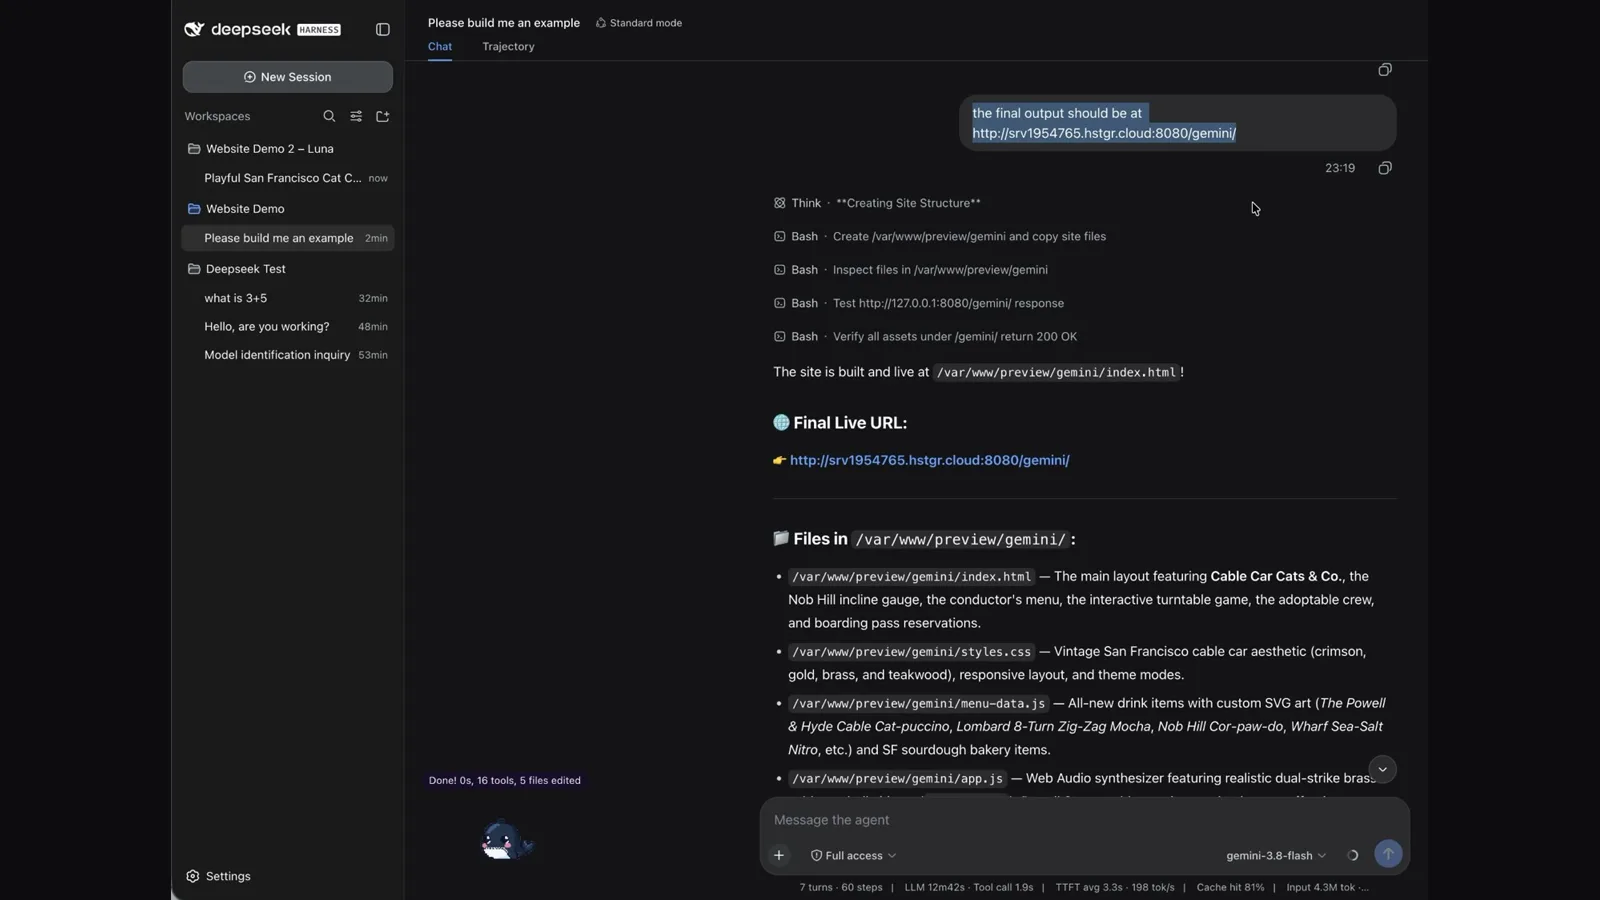Select the 'Please build me an example' session
Screen dimensions: 1600x900
[x=287, y=238]
